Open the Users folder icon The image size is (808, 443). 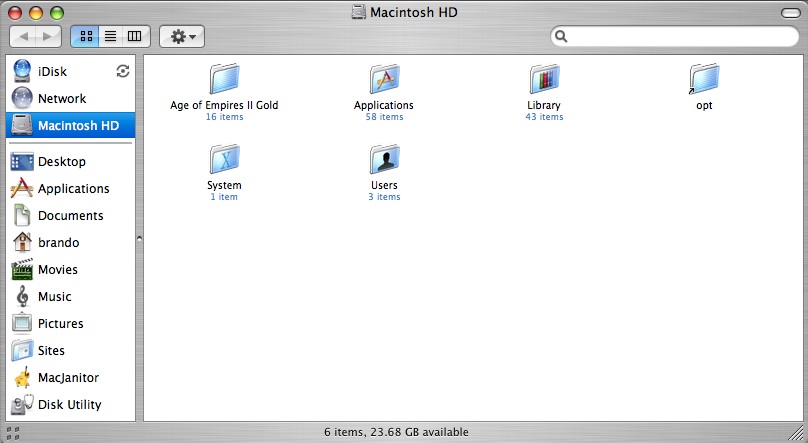click(384, 159)
